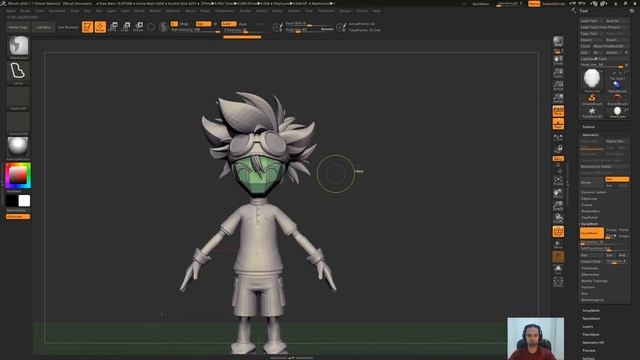Click Load Tool button
The width and height of the screenshot is (640, 360).
pos(591,21)
